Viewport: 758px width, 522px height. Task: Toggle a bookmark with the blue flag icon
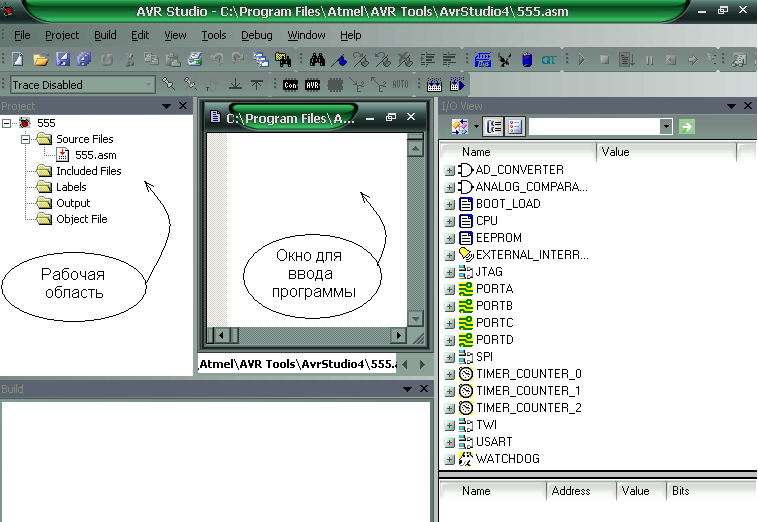click(339, 60)
